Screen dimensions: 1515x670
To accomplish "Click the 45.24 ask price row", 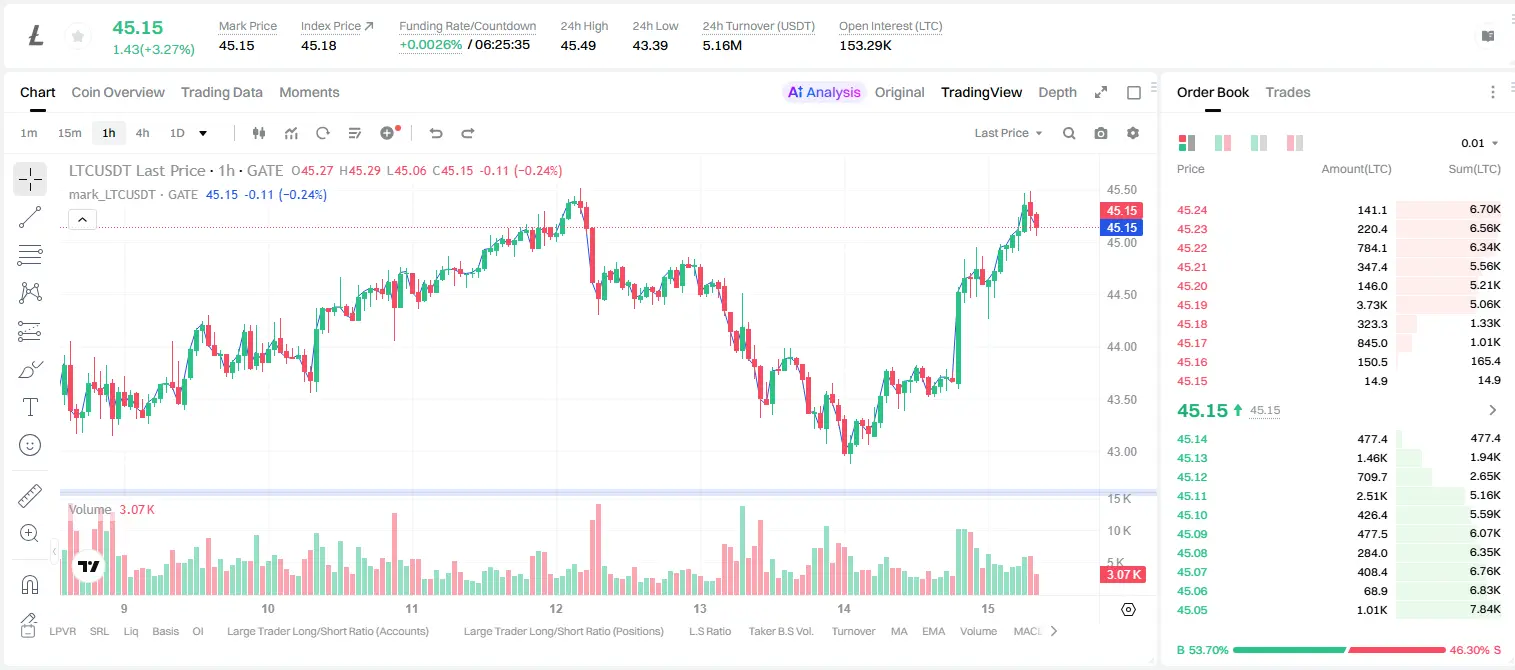I will (x=1339, y=210).
